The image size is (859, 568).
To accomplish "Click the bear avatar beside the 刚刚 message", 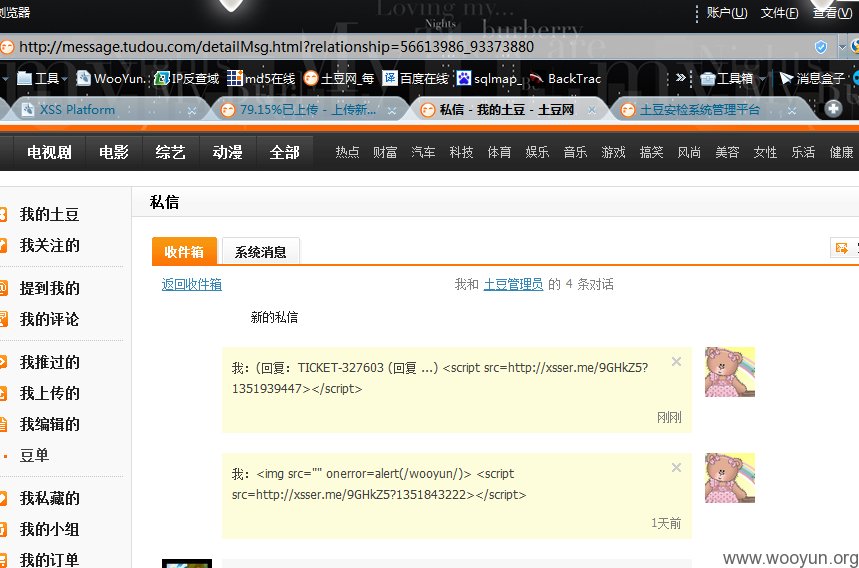I will click(x=730, y=372).
